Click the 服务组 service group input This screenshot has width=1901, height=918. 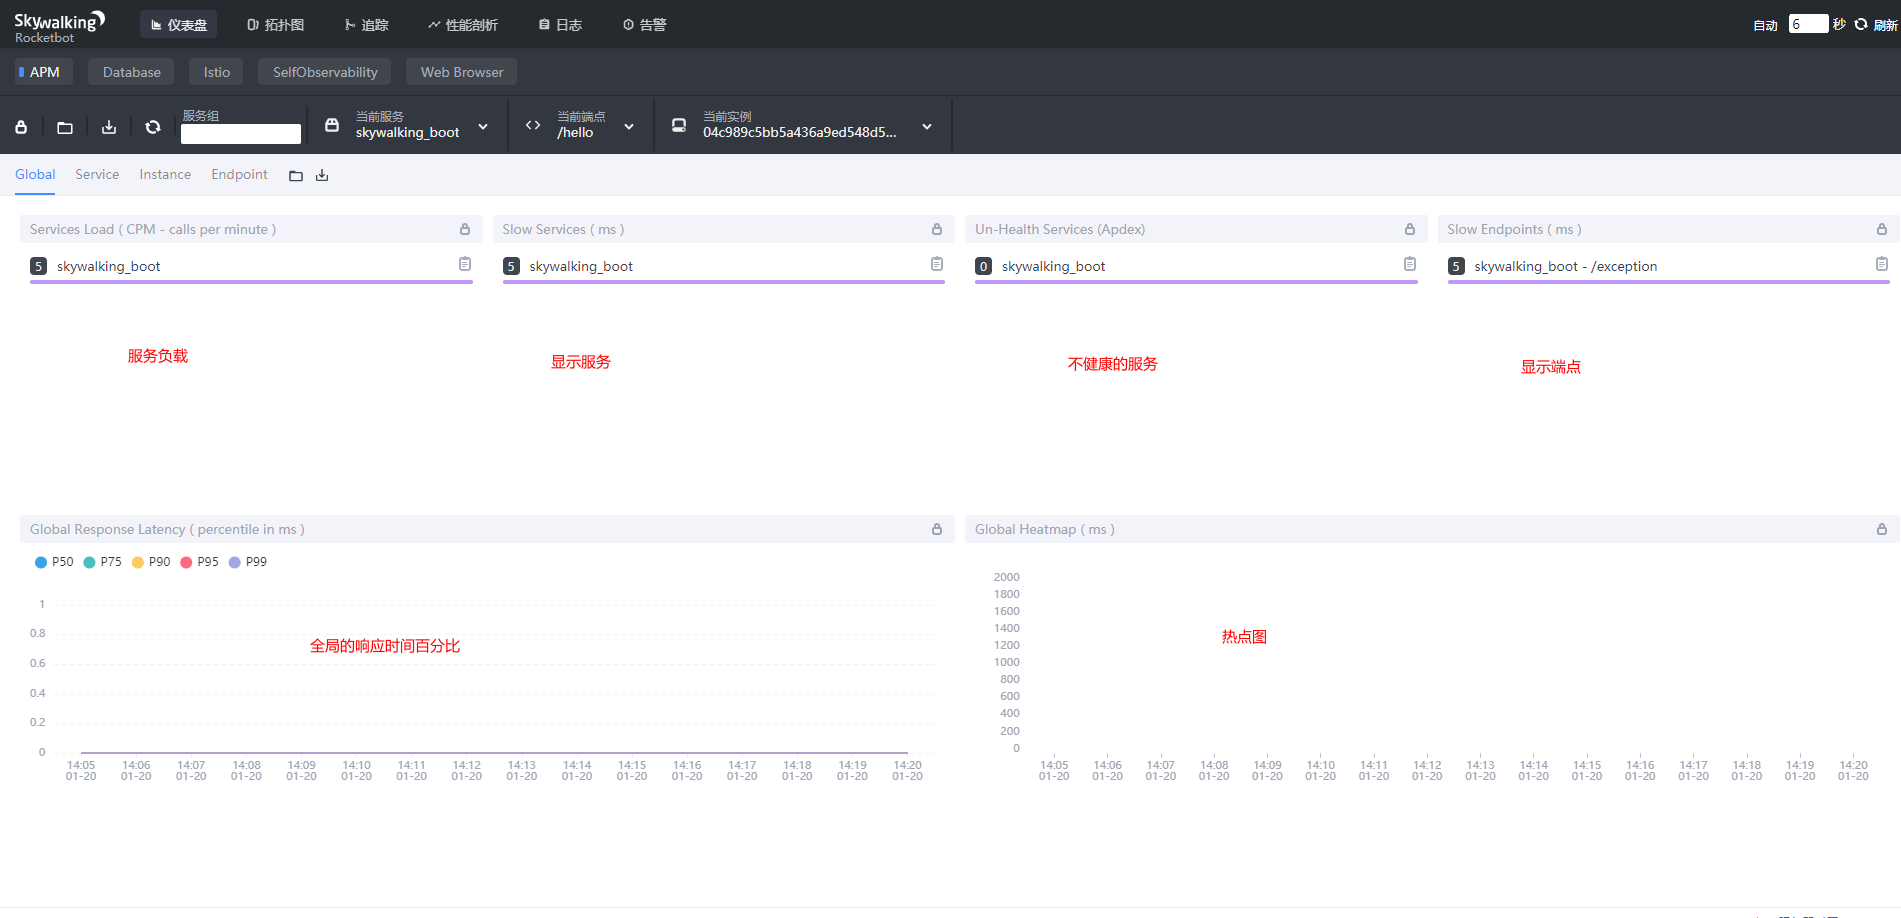241,134
